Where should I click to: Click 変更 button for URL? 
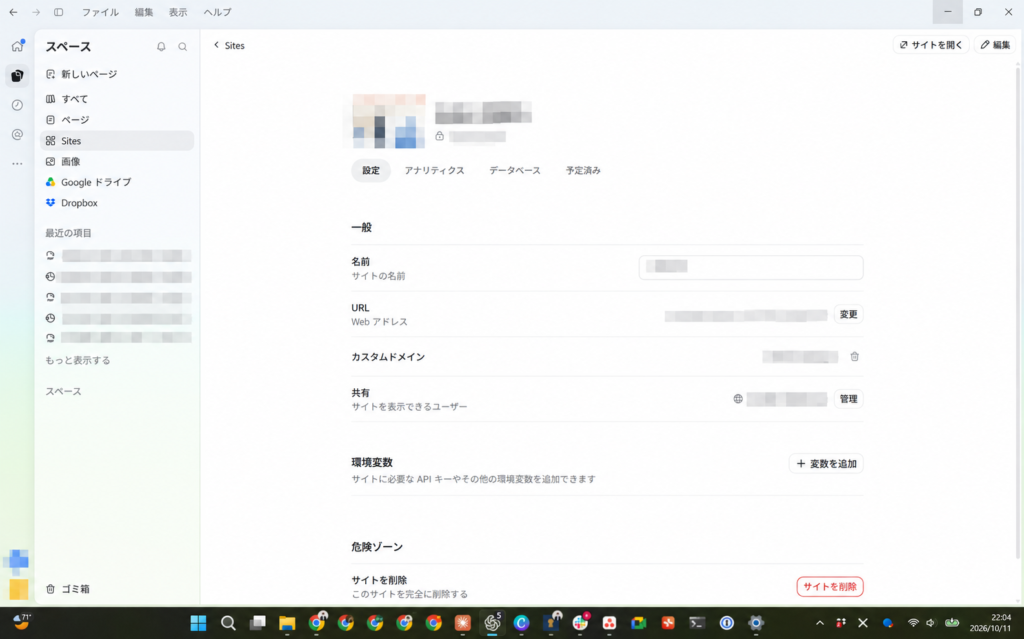pyautogui.click(x=848, y=314)
